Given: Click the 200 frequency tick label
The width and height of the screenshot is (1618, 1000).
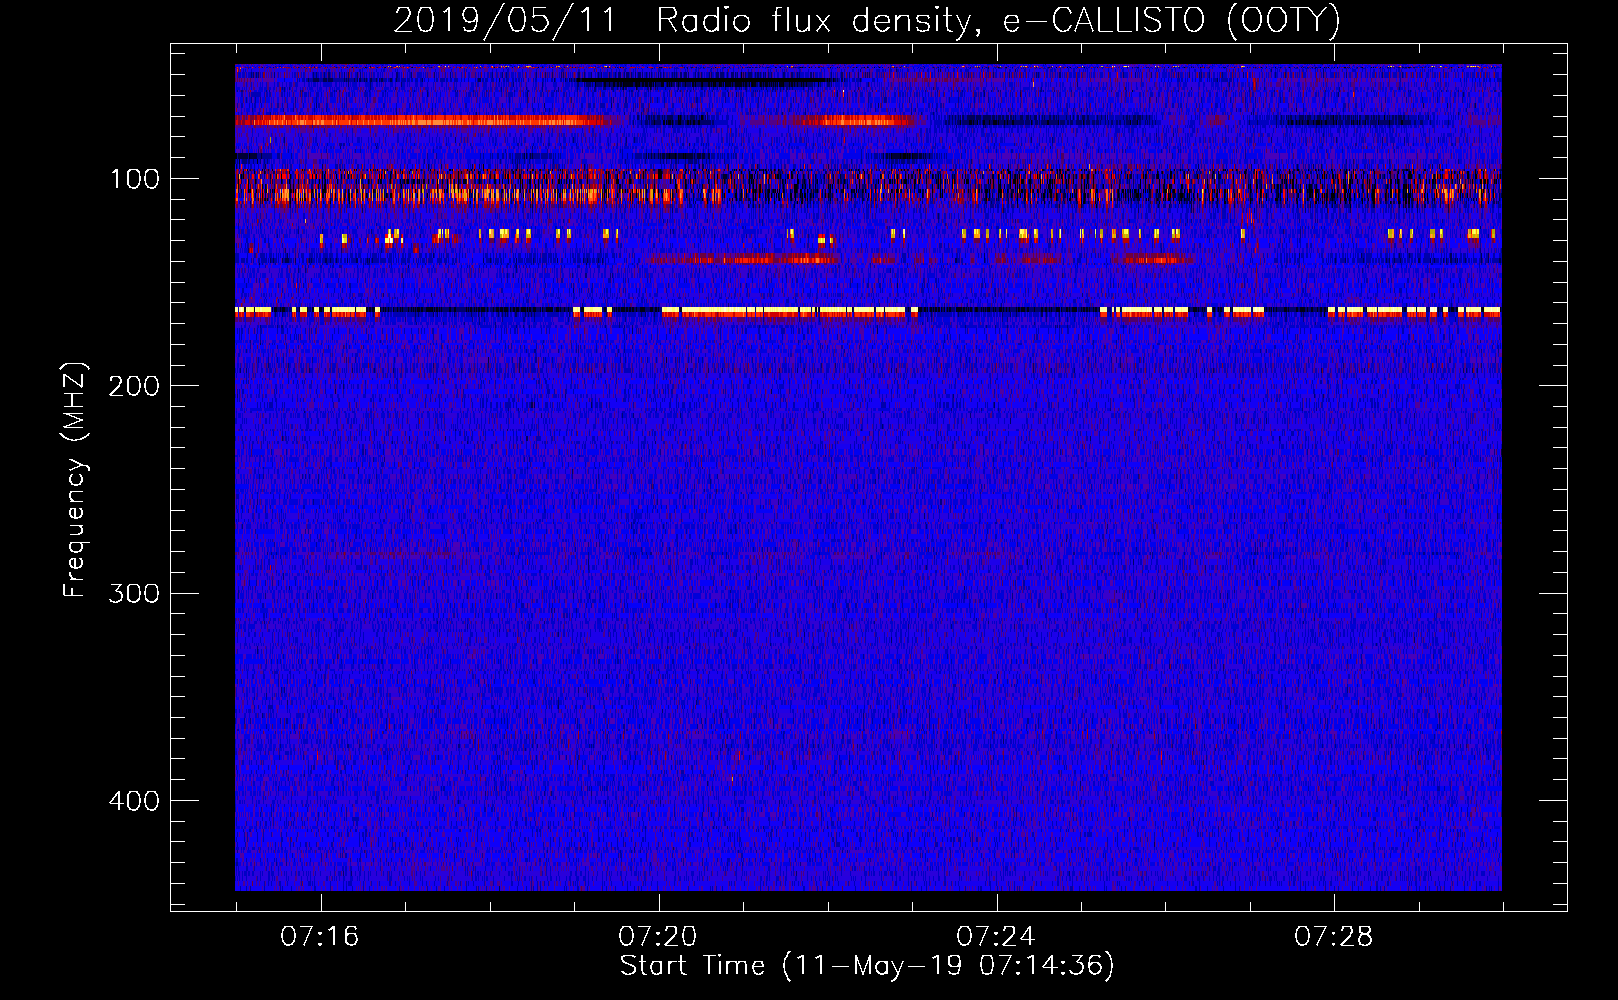Looking at the screenshot, I should coord(134,386).
